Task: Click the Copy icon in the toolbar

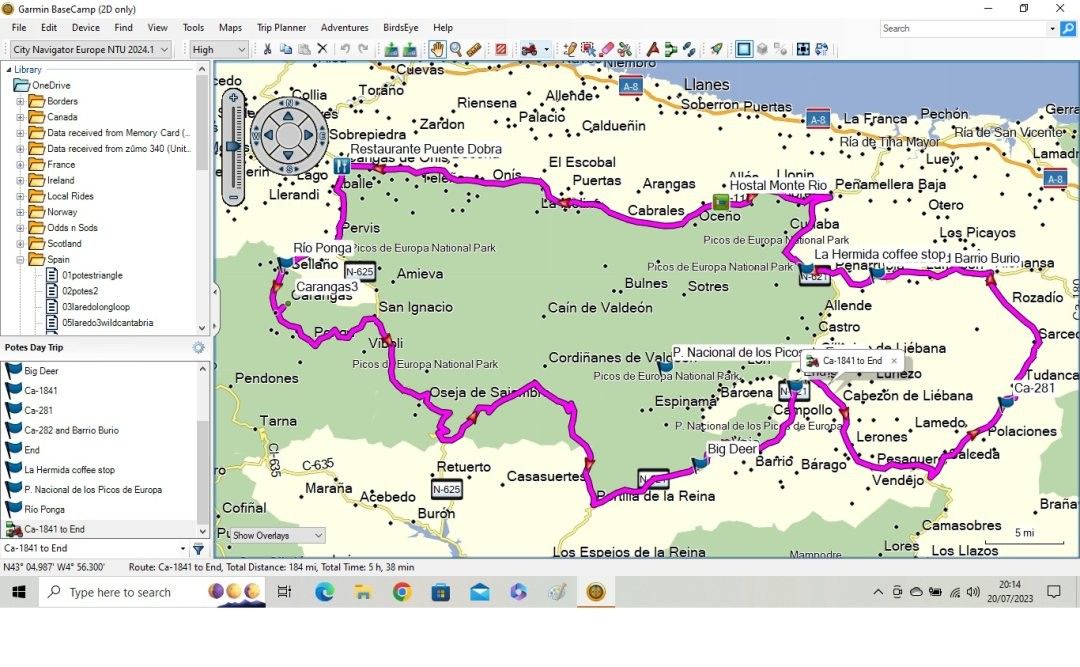Action: 285,50
